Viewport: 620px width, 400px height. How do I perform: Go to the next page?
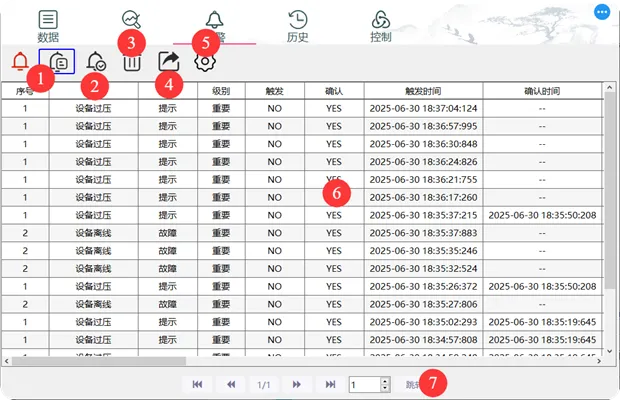[x=297, y=384]
